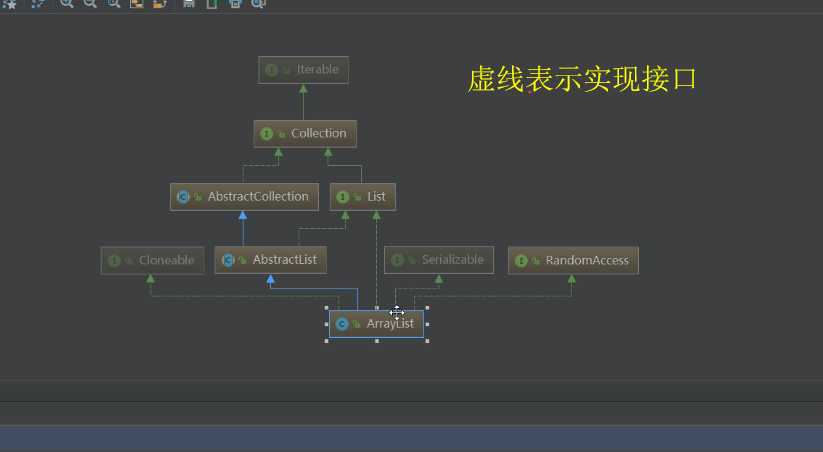The width and height of the screenshot is (823, 452).
Task: Select the List interface node
Action: (363, 197)
